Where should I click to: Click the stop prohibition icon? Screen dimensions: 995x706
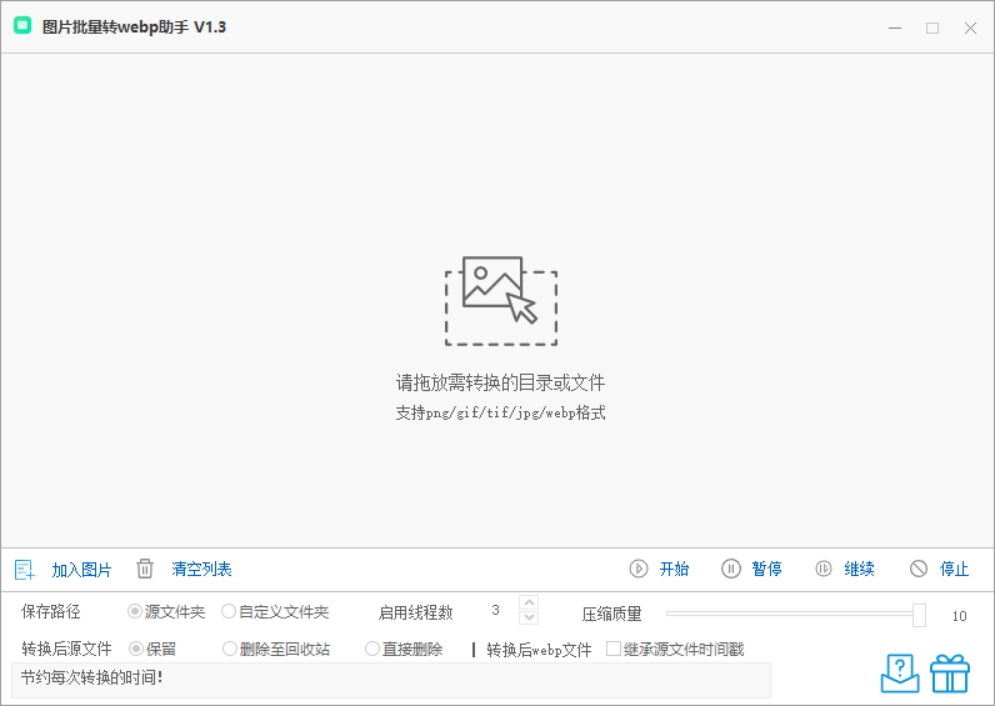coord(918,568)
